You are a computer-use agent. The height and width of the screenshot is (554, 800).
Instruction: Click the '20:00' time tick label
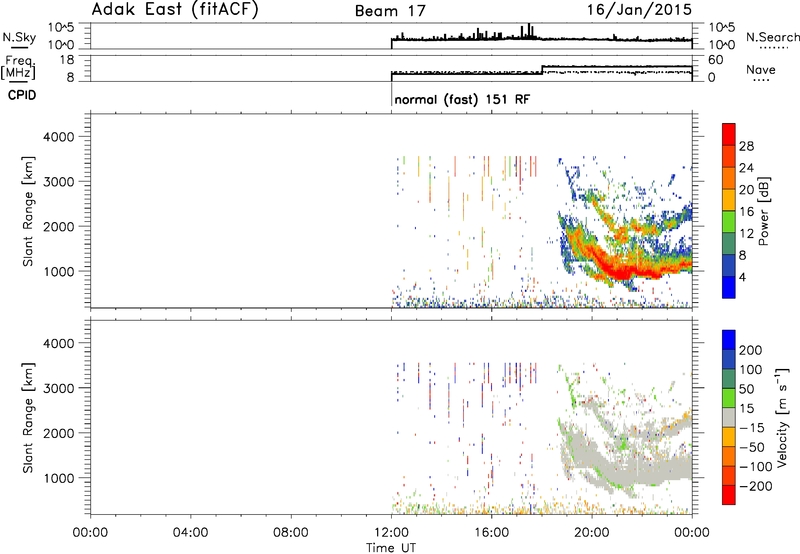point(592,533)
